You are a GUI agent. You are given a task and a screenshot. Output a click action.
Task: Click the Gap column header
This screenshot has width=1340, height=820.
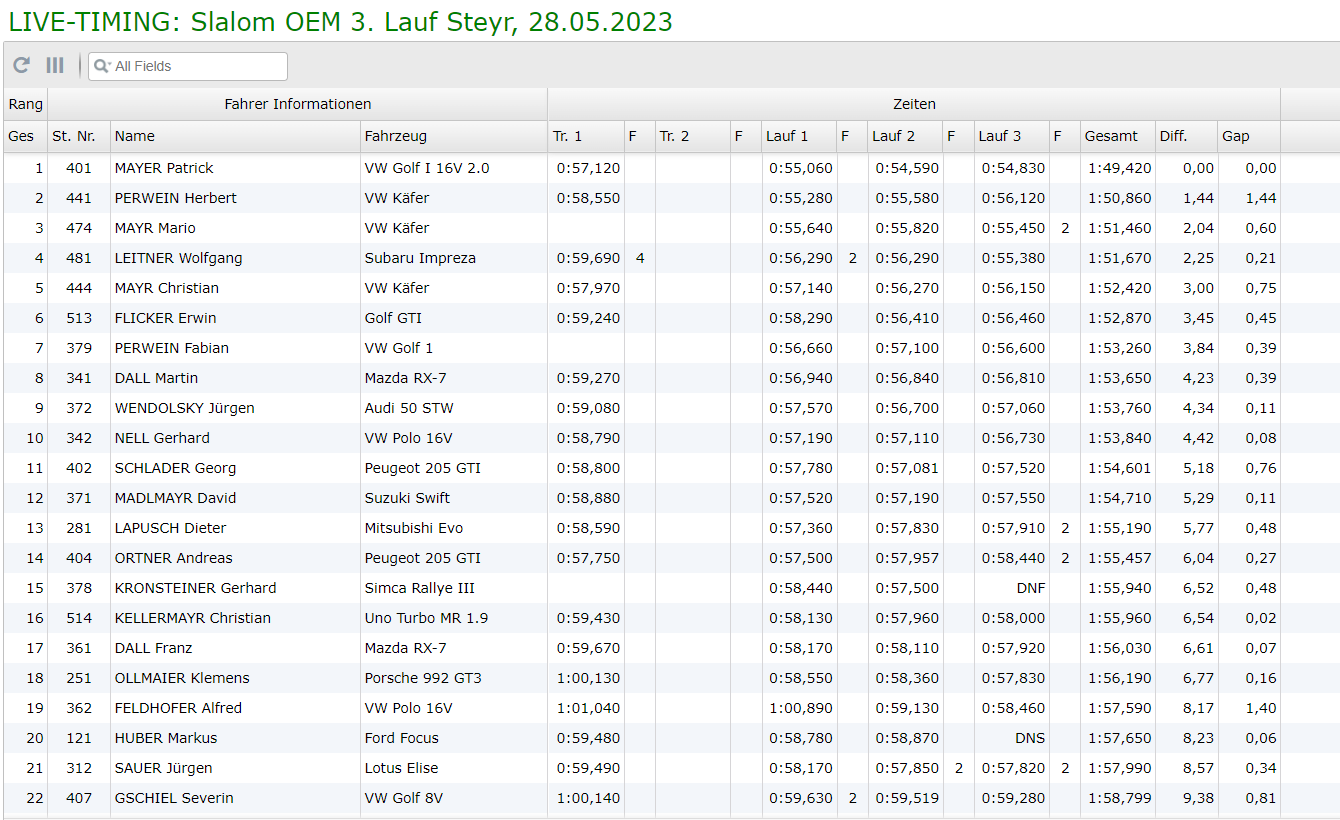point(1235,136)
